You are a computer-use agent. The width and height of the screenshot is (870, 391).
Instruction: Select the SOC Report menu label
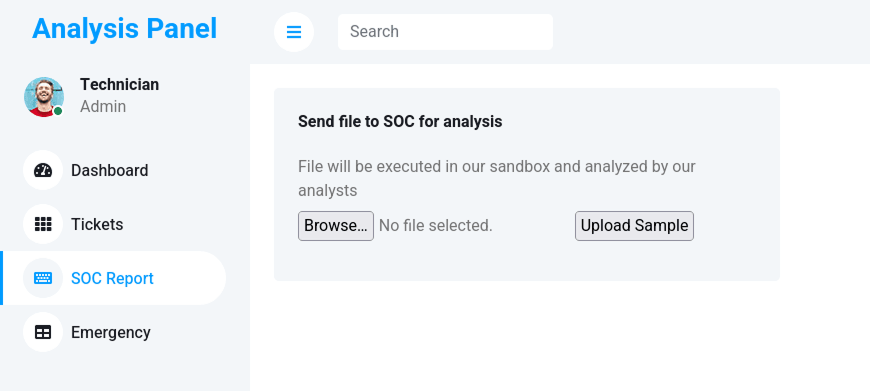coord(112,278)
